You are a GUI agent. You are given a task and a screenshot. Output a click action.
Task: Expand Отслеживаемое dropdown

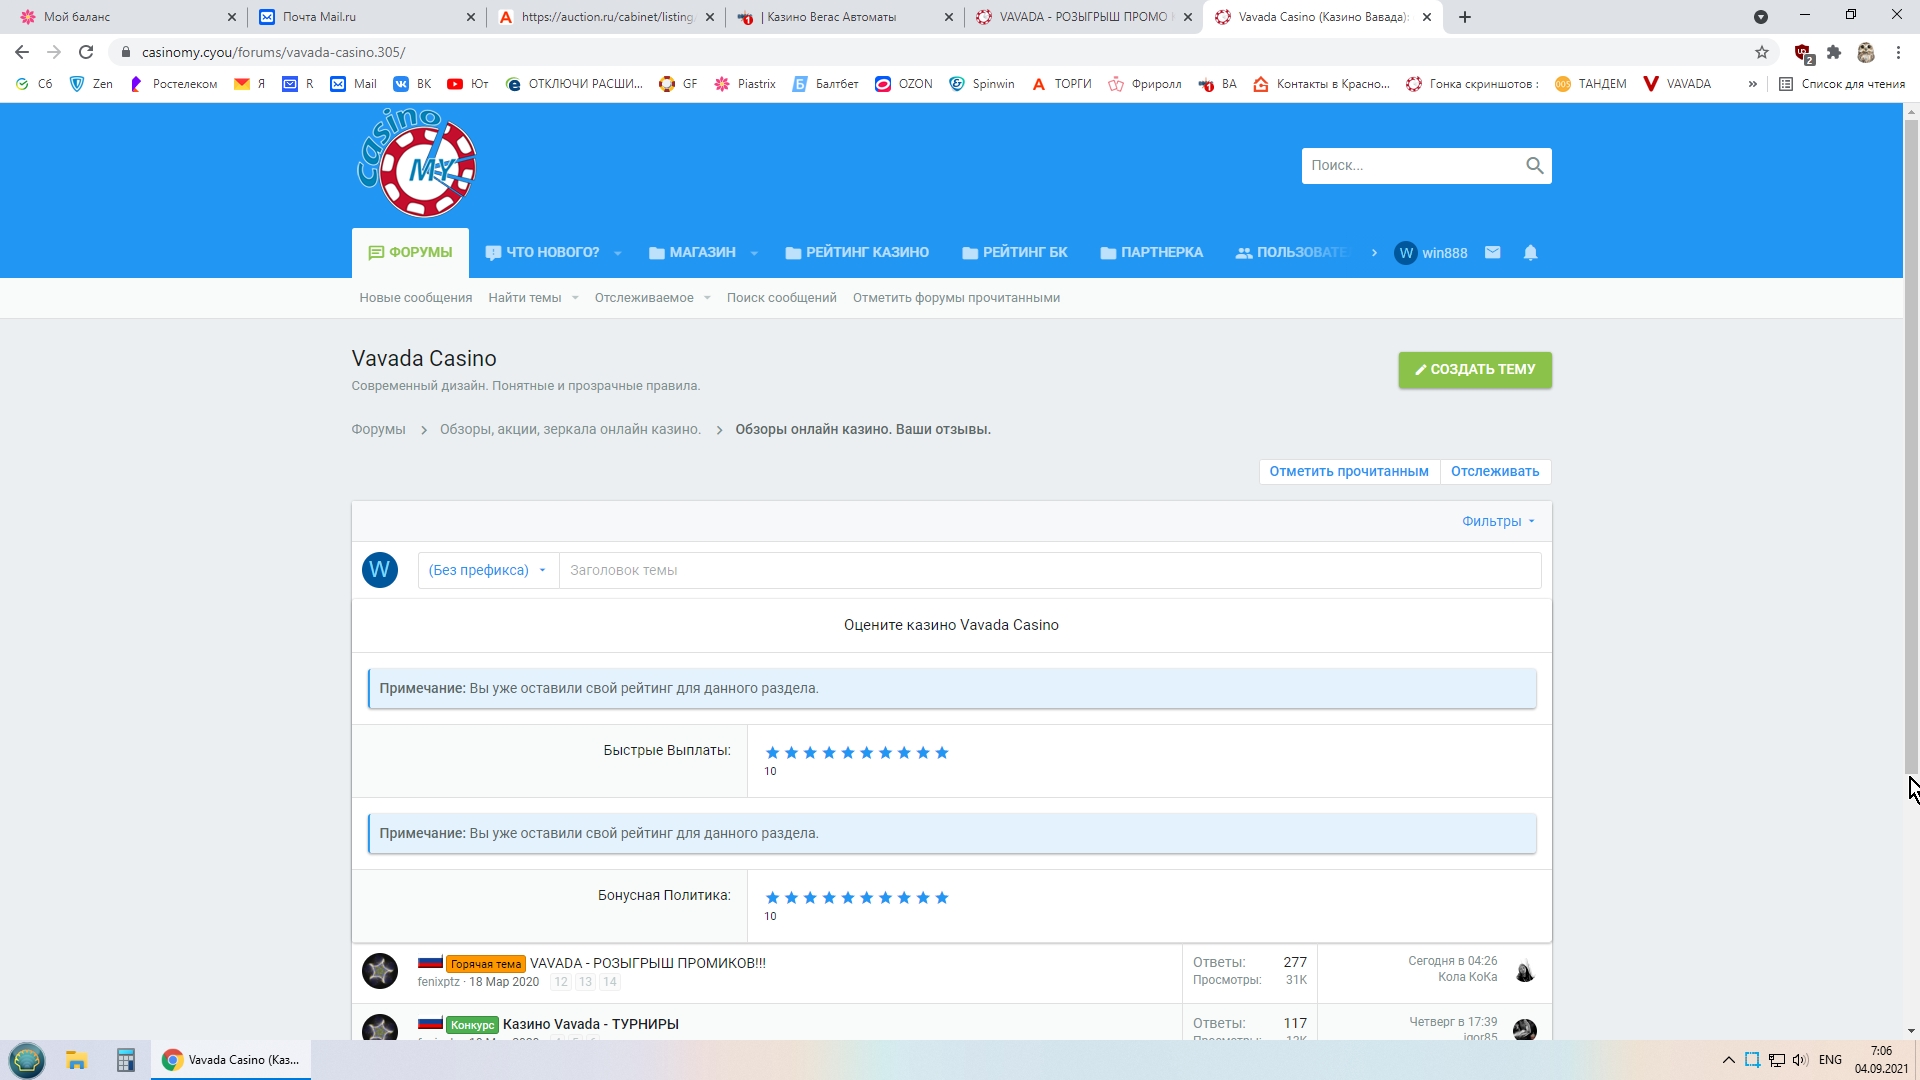point(707,298)
